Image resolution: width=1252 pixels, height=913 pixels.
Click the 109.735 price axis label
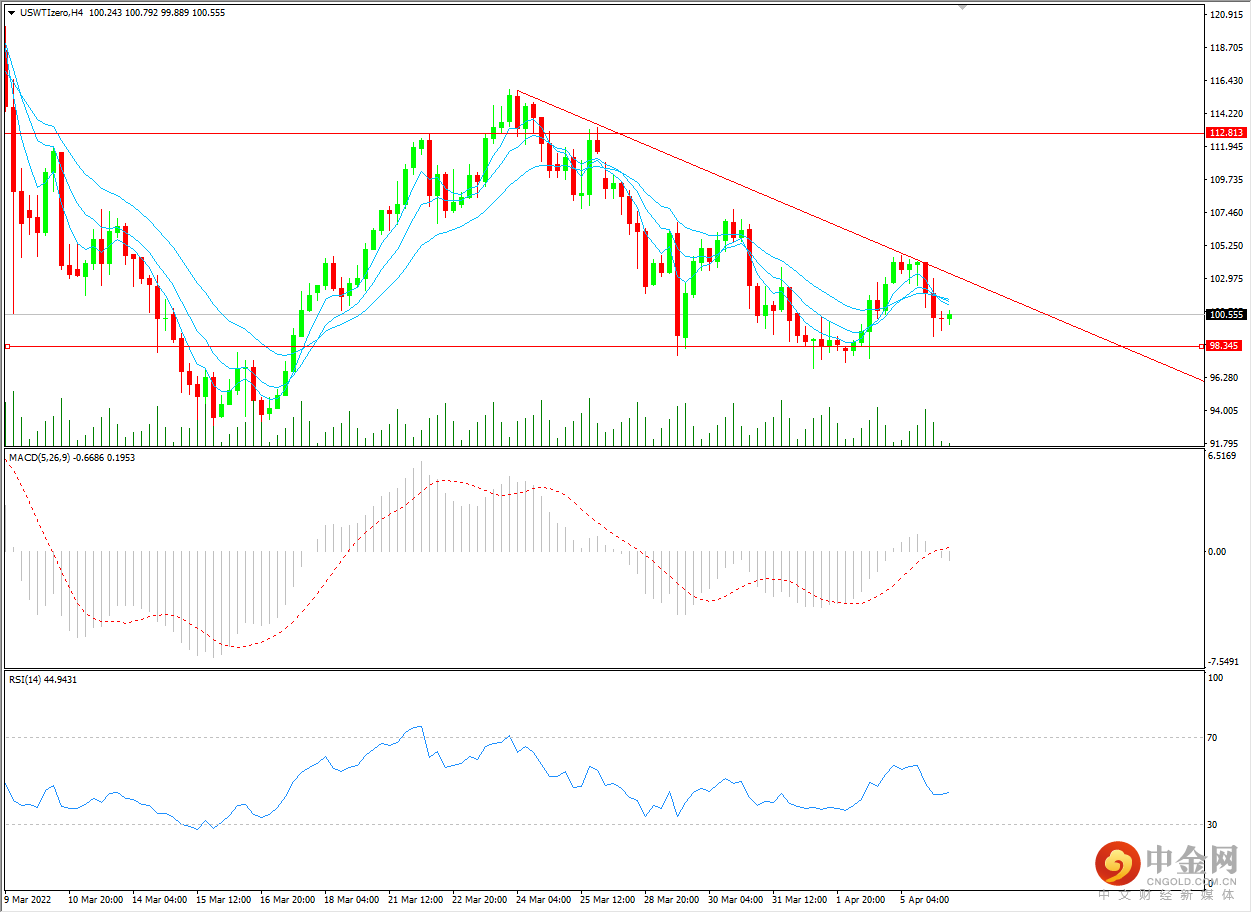tap(1225, 180)
